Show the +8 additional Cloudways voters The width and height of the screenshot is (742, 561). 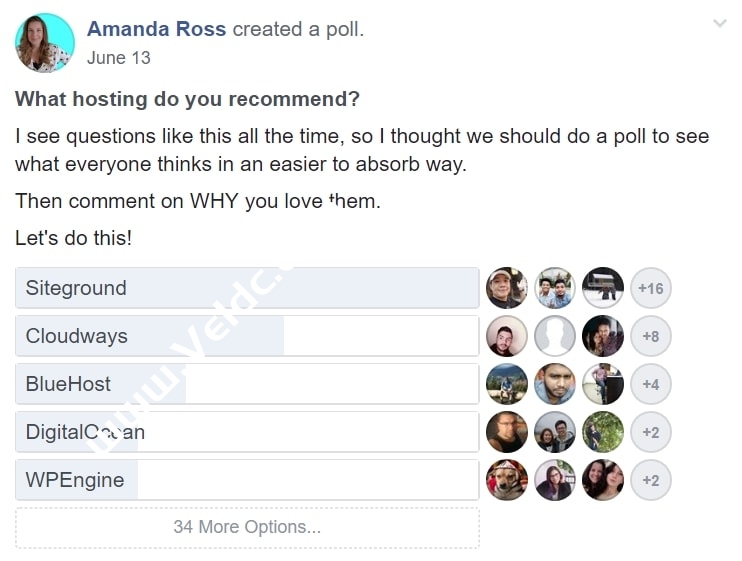coord(651,336)
